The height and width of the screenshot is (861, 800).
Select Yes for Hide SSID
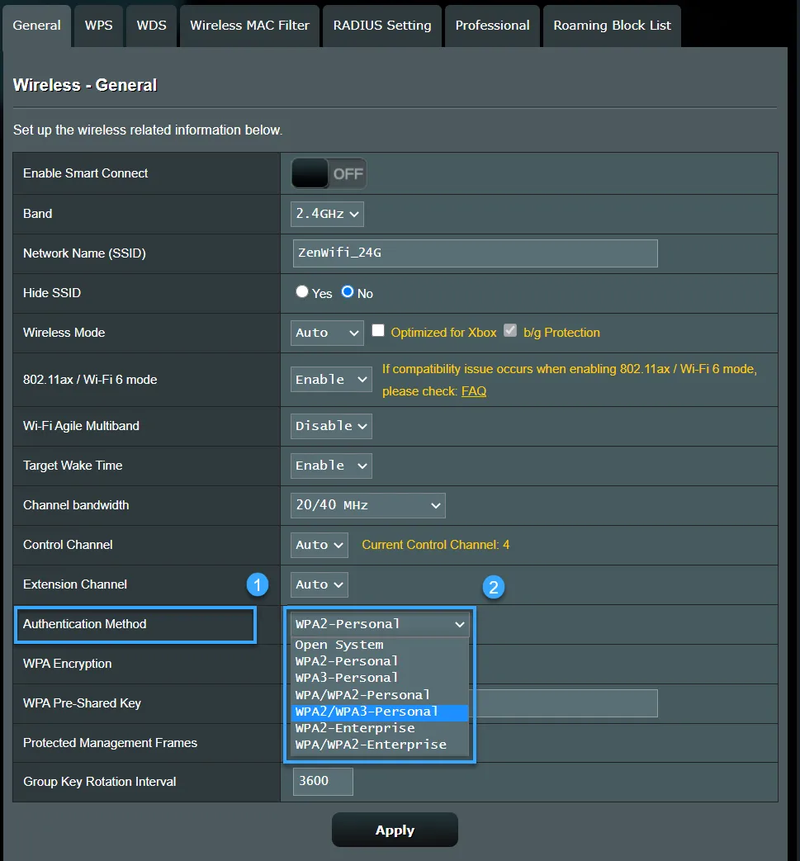point(302,293)
